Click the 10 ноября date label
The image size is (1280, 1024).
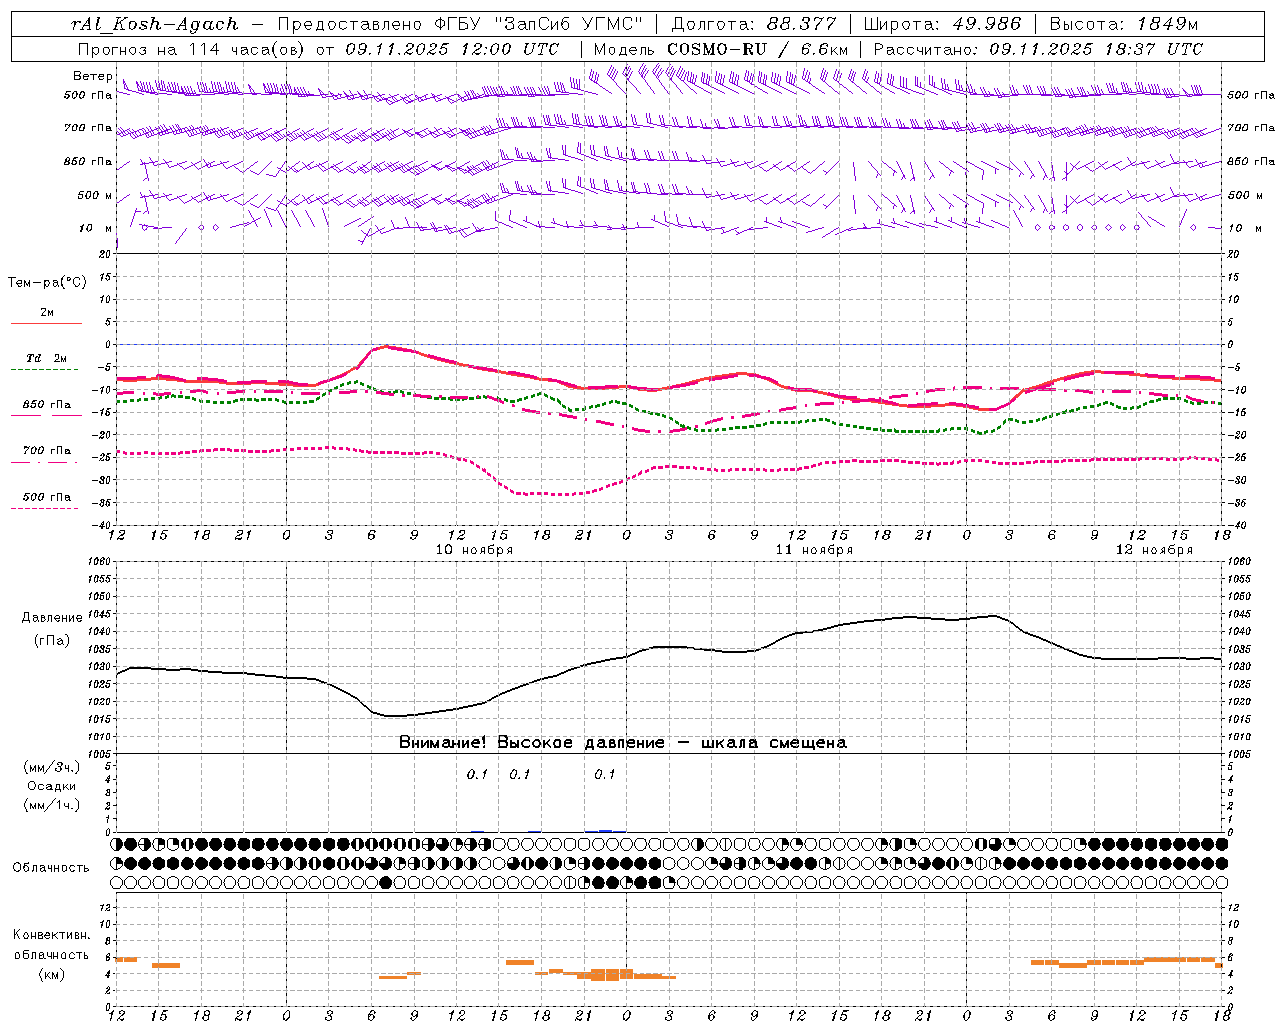coord(474,550)
